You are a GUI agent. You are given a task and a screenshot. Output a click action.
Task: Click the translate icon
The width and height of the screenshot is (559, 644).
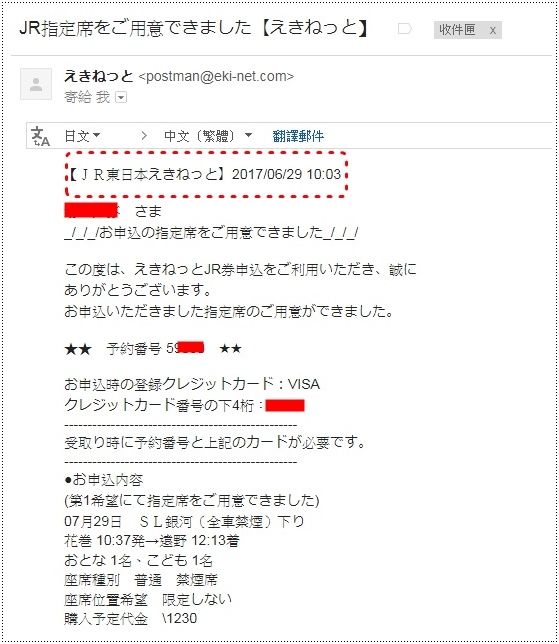pos(40,136)
